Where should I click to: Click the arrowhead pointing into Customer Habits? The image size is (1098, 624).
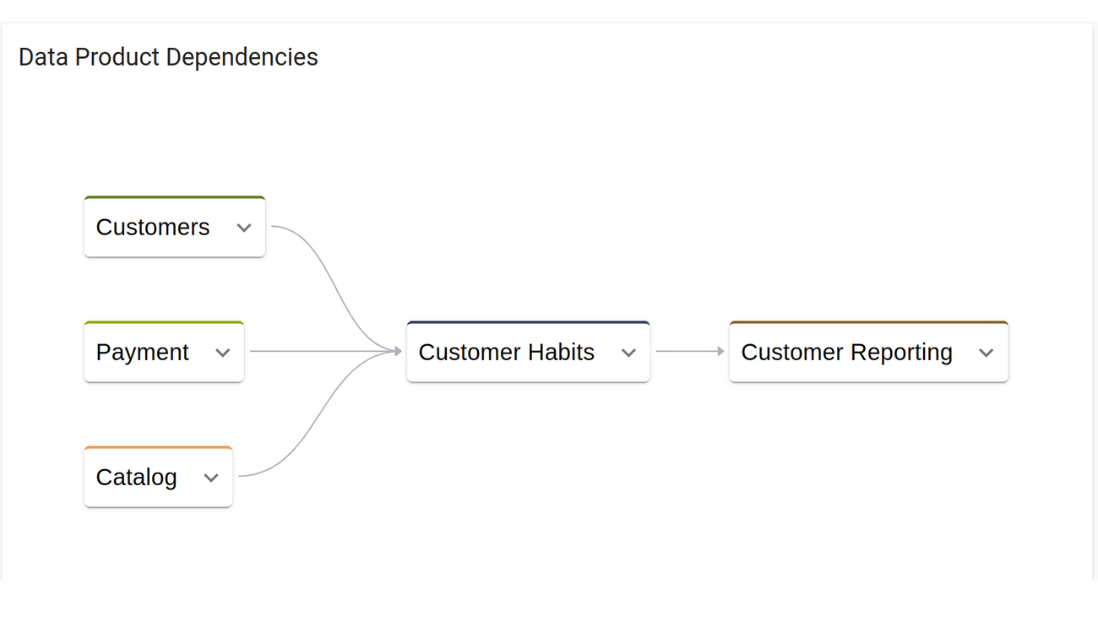[398, 351]
